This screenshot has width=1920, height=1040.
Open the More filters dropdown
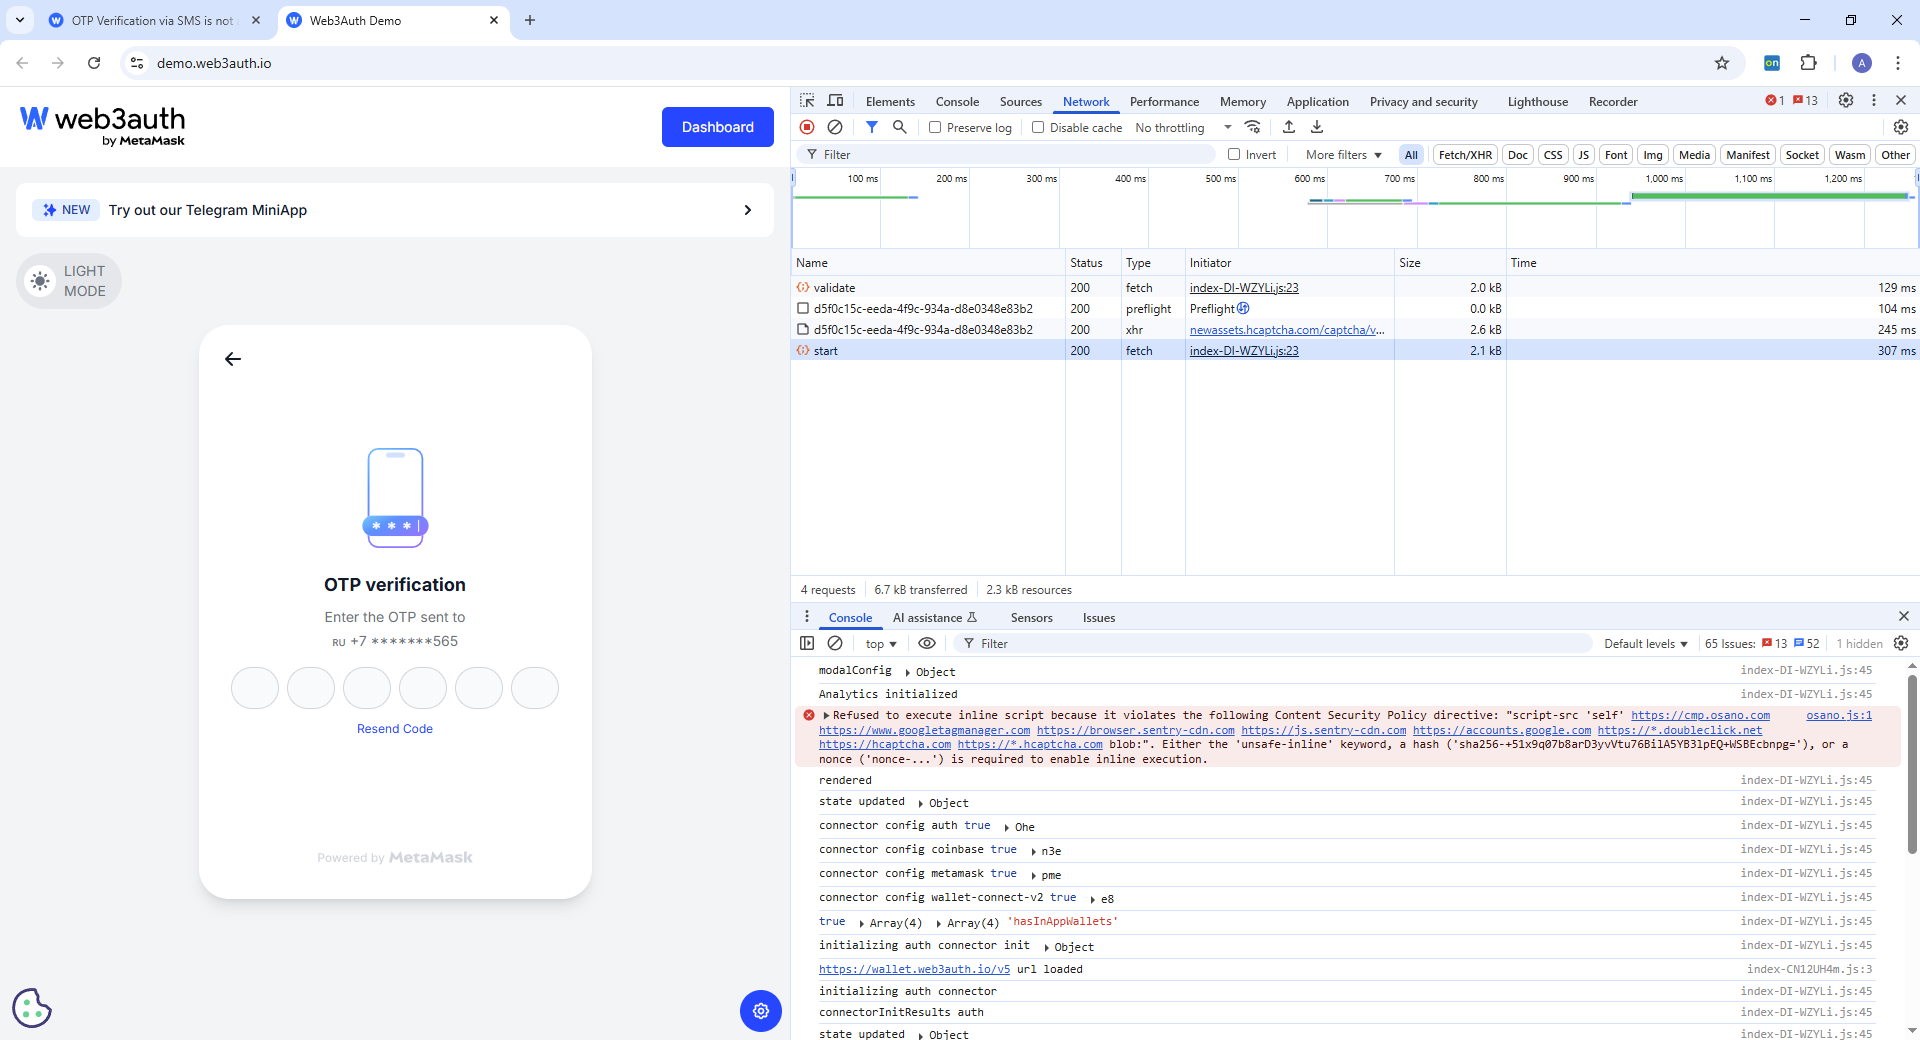[1343, 155]
